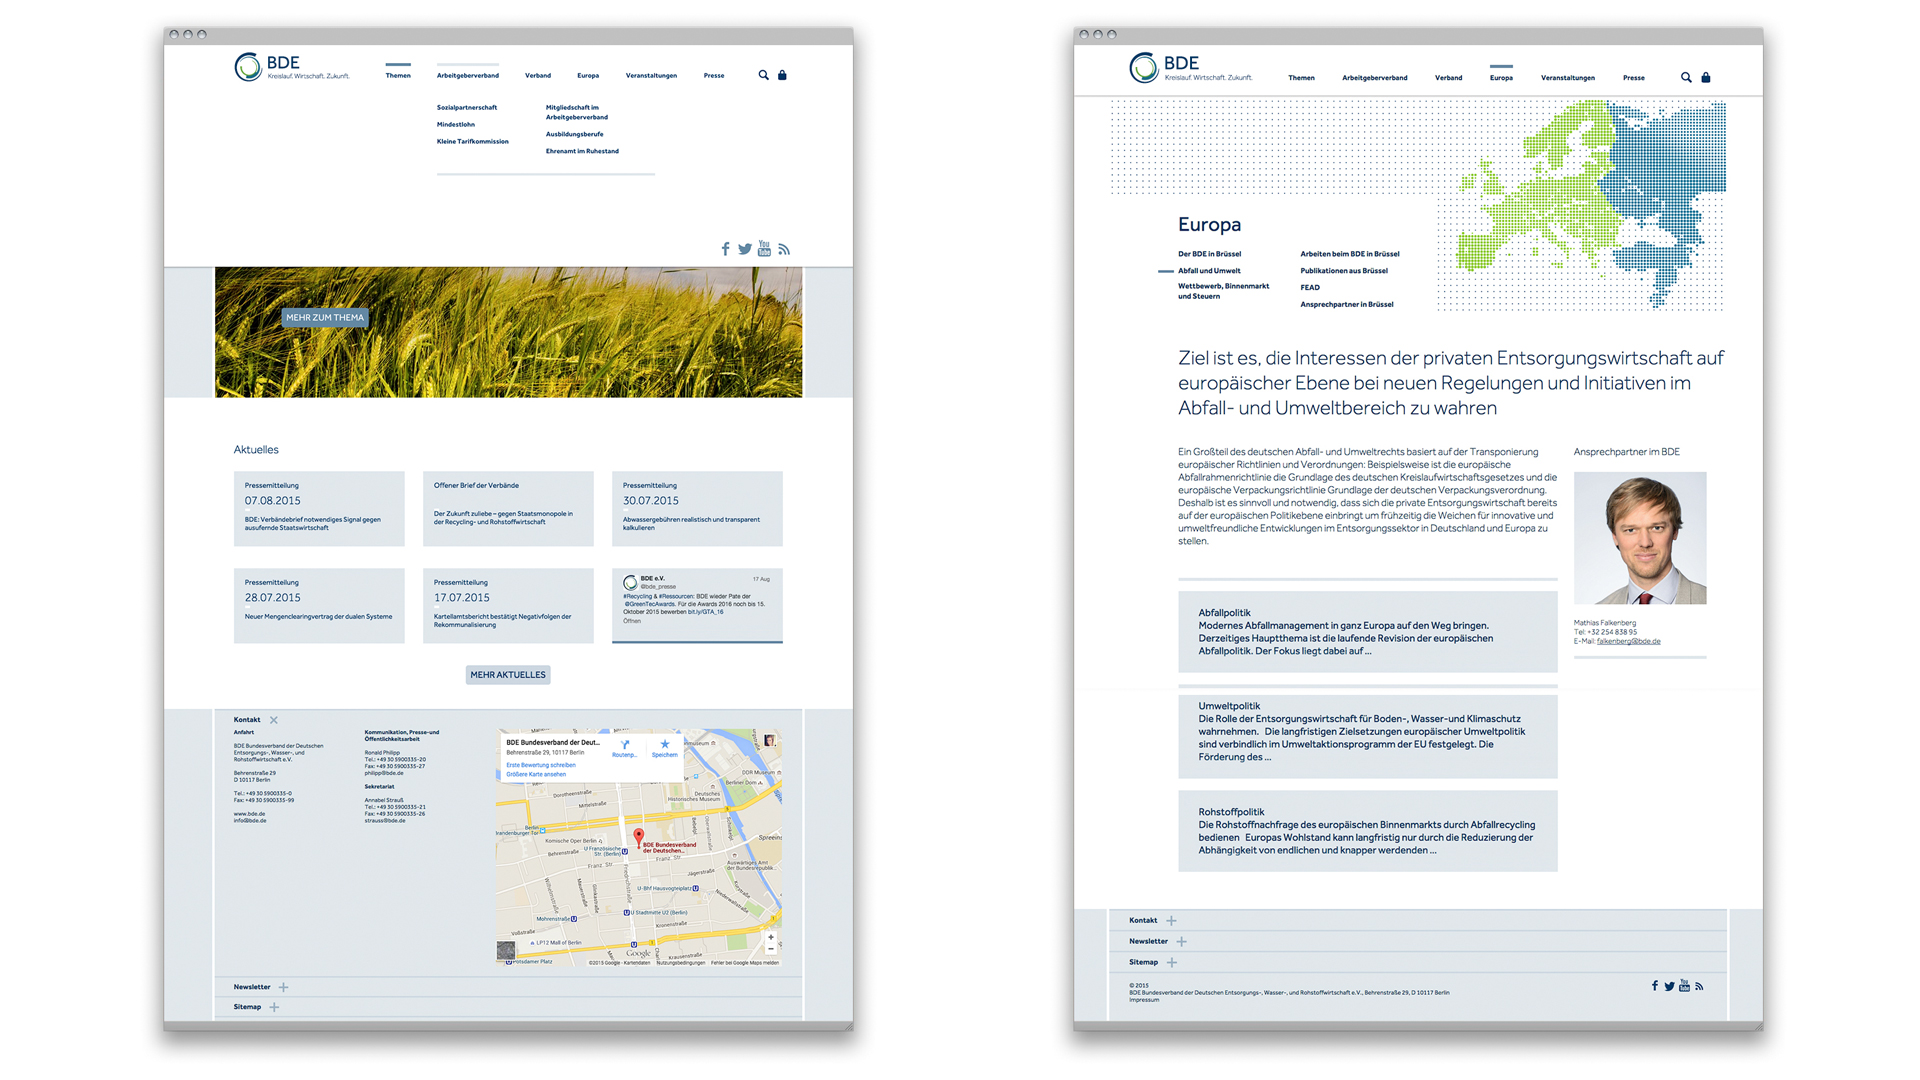Open Presse menu in left window
Viewport: 1920px width, 1080px height.
(714, 75)
